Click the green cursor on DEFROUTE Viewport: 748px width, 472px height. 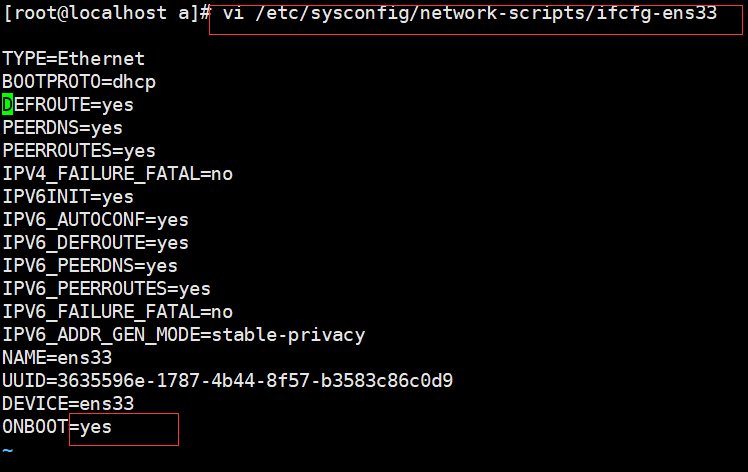[x=8, y=105]
